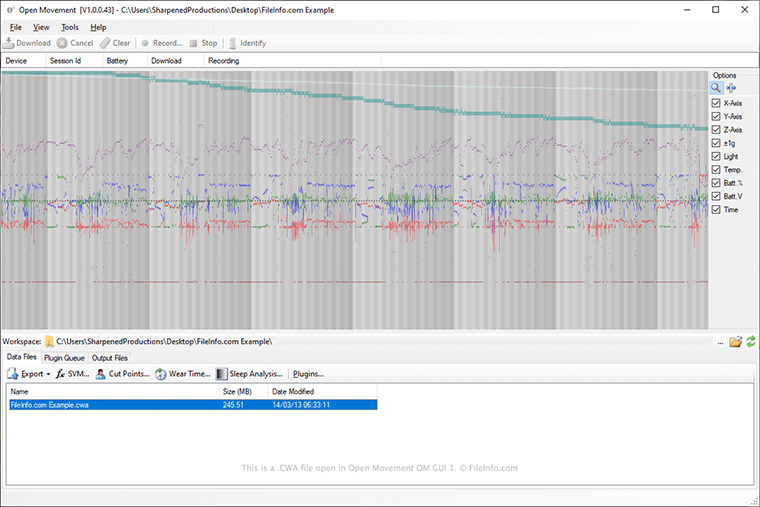Image resolution: width=760 pixels, height=507 pixels.
Task: Open the Wear Time analysis tool
Action: 160,374
